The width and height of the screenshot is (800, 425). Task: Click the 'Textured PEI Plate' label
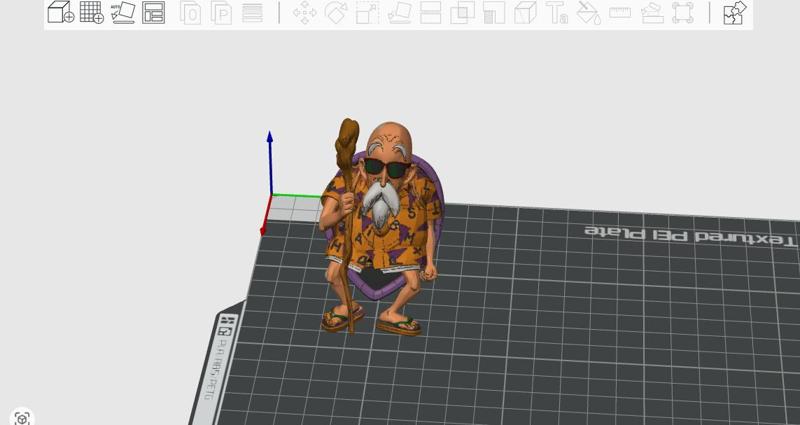[690, 235]
